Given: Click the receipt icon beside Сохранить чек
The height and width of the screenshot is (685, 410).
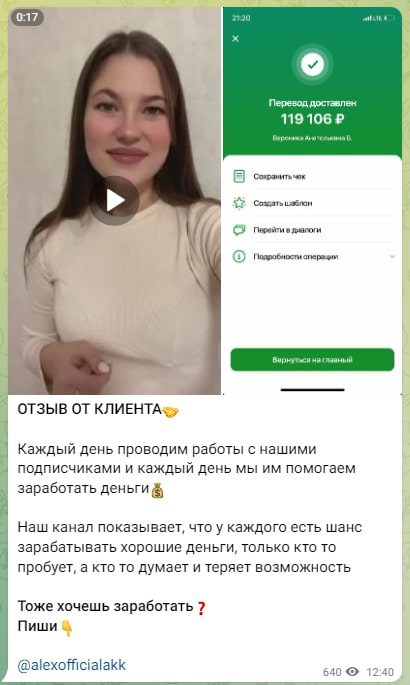Looking at the screenshot, I should [239, 176].
